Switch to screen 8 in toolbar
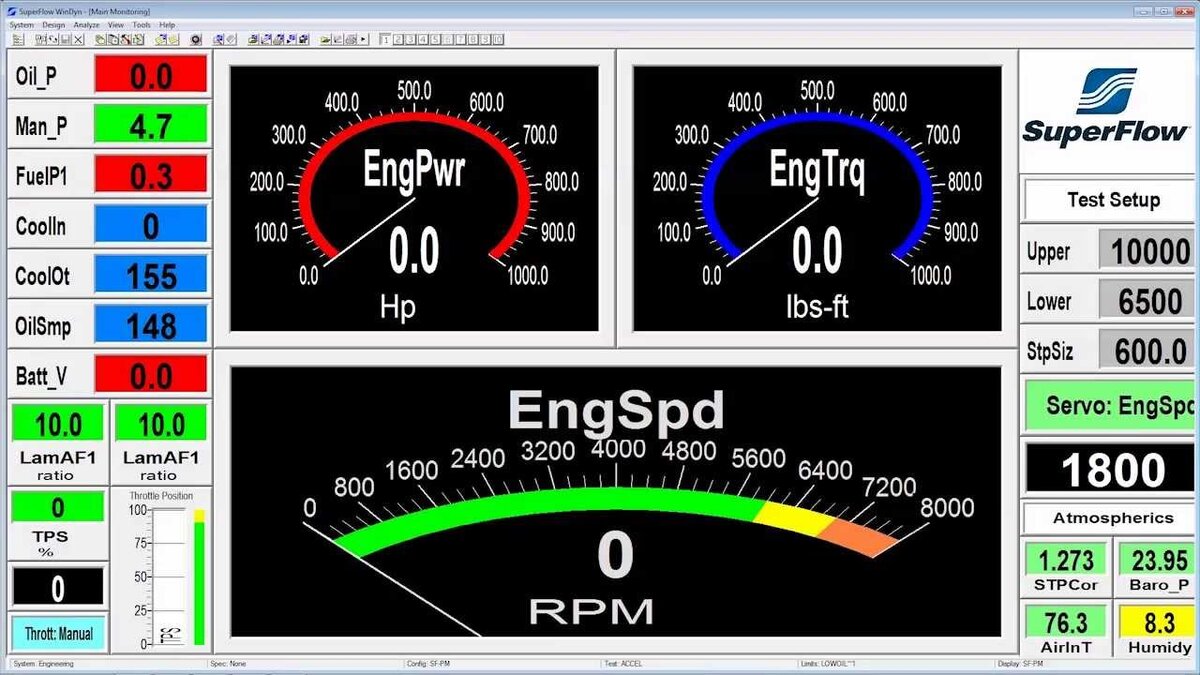 [473, 39]
